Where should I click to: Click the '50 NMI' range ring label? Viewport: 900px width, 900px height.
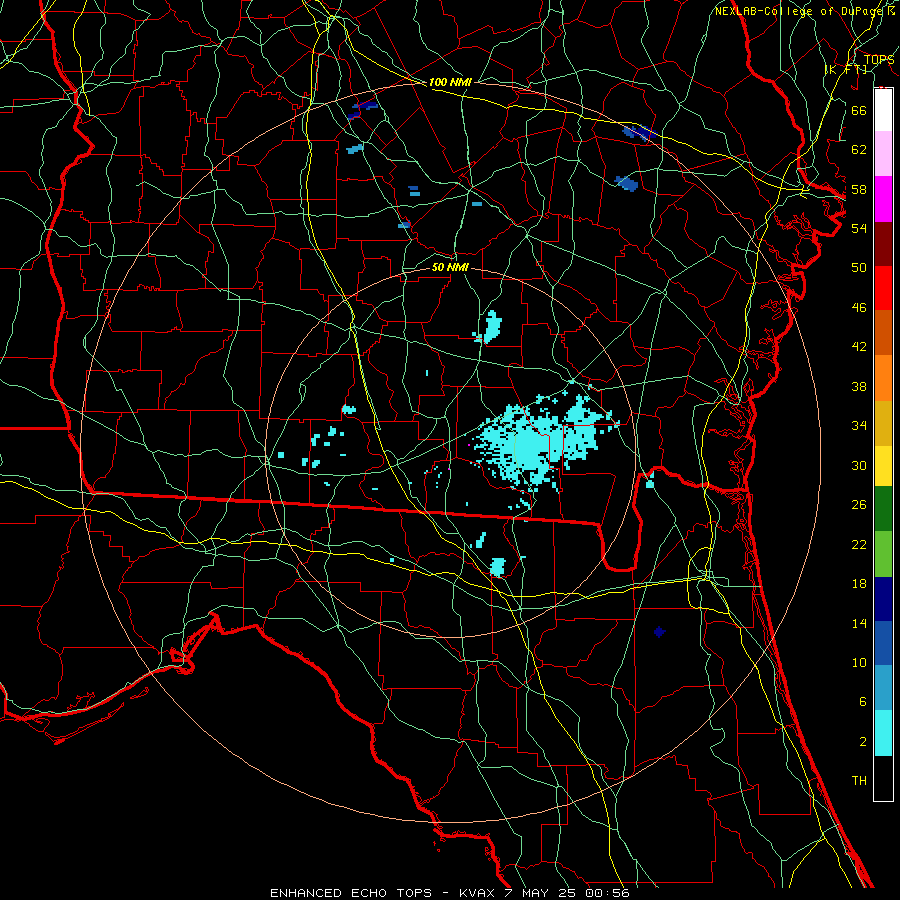tap(450, 267)
